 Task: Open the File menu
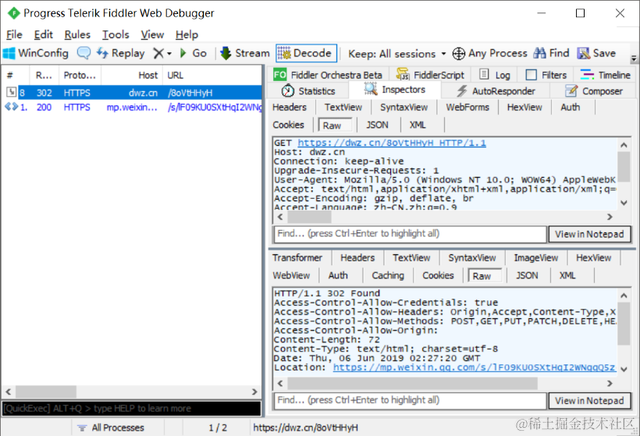coord(14,35)
